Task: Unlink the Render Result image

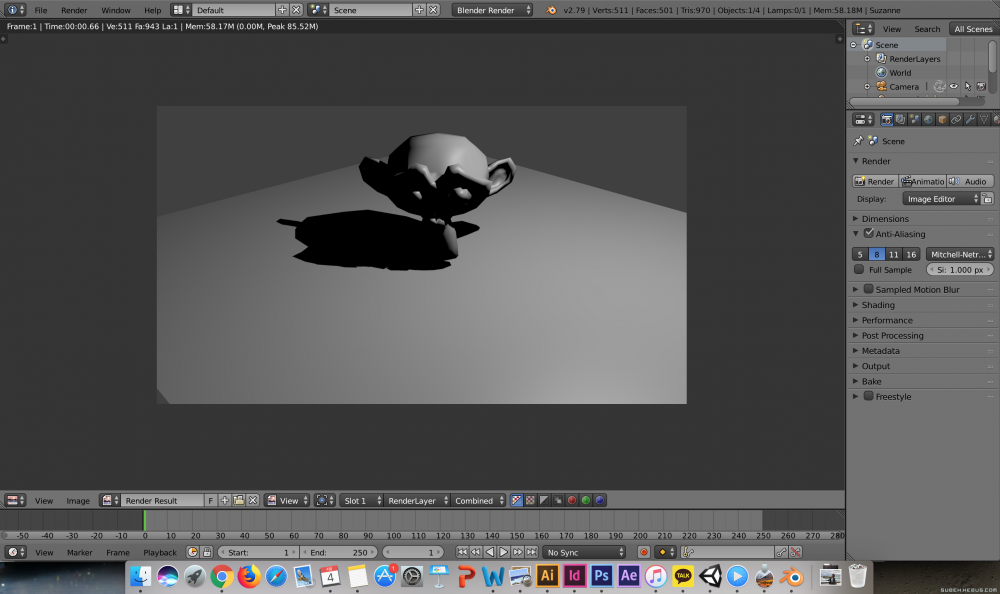Action: (253, 500)
